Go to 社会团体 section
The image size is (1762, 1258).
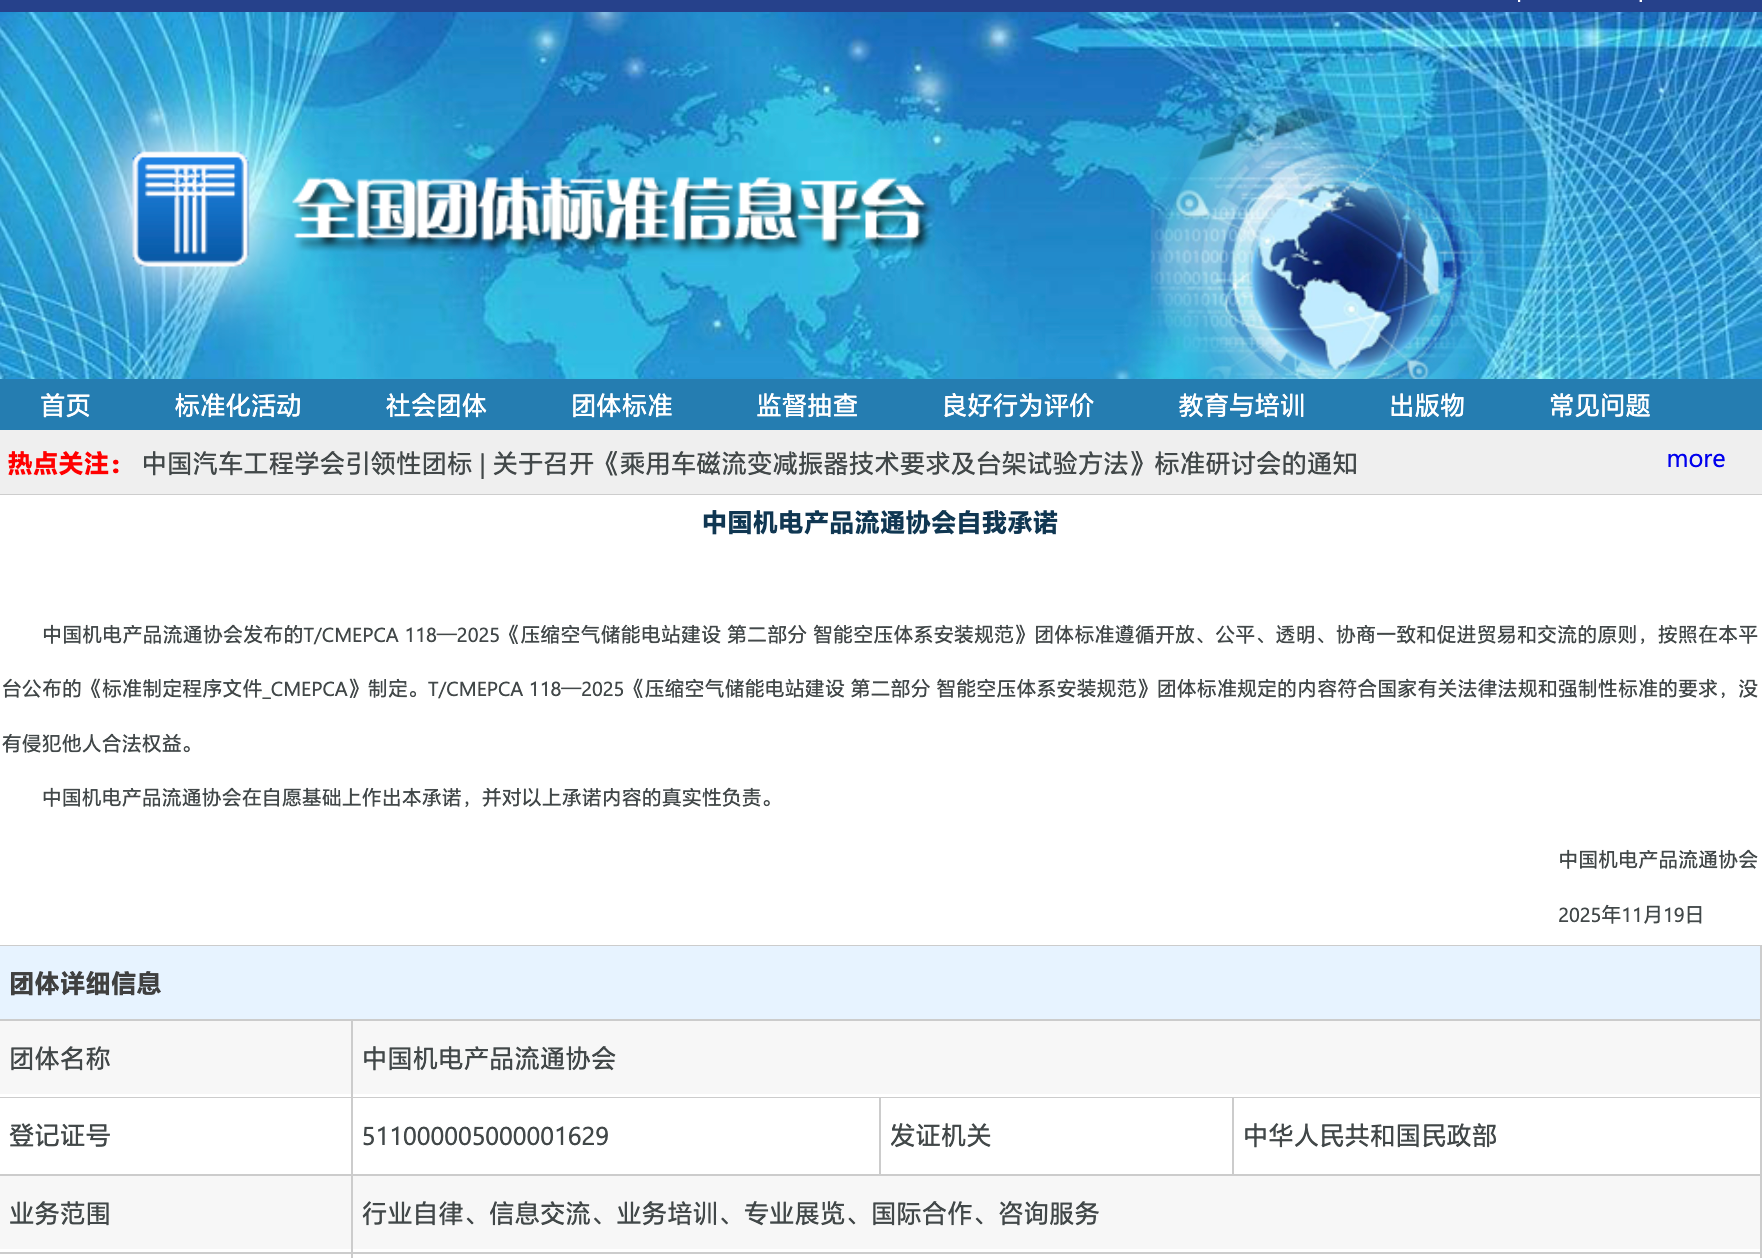436,405
